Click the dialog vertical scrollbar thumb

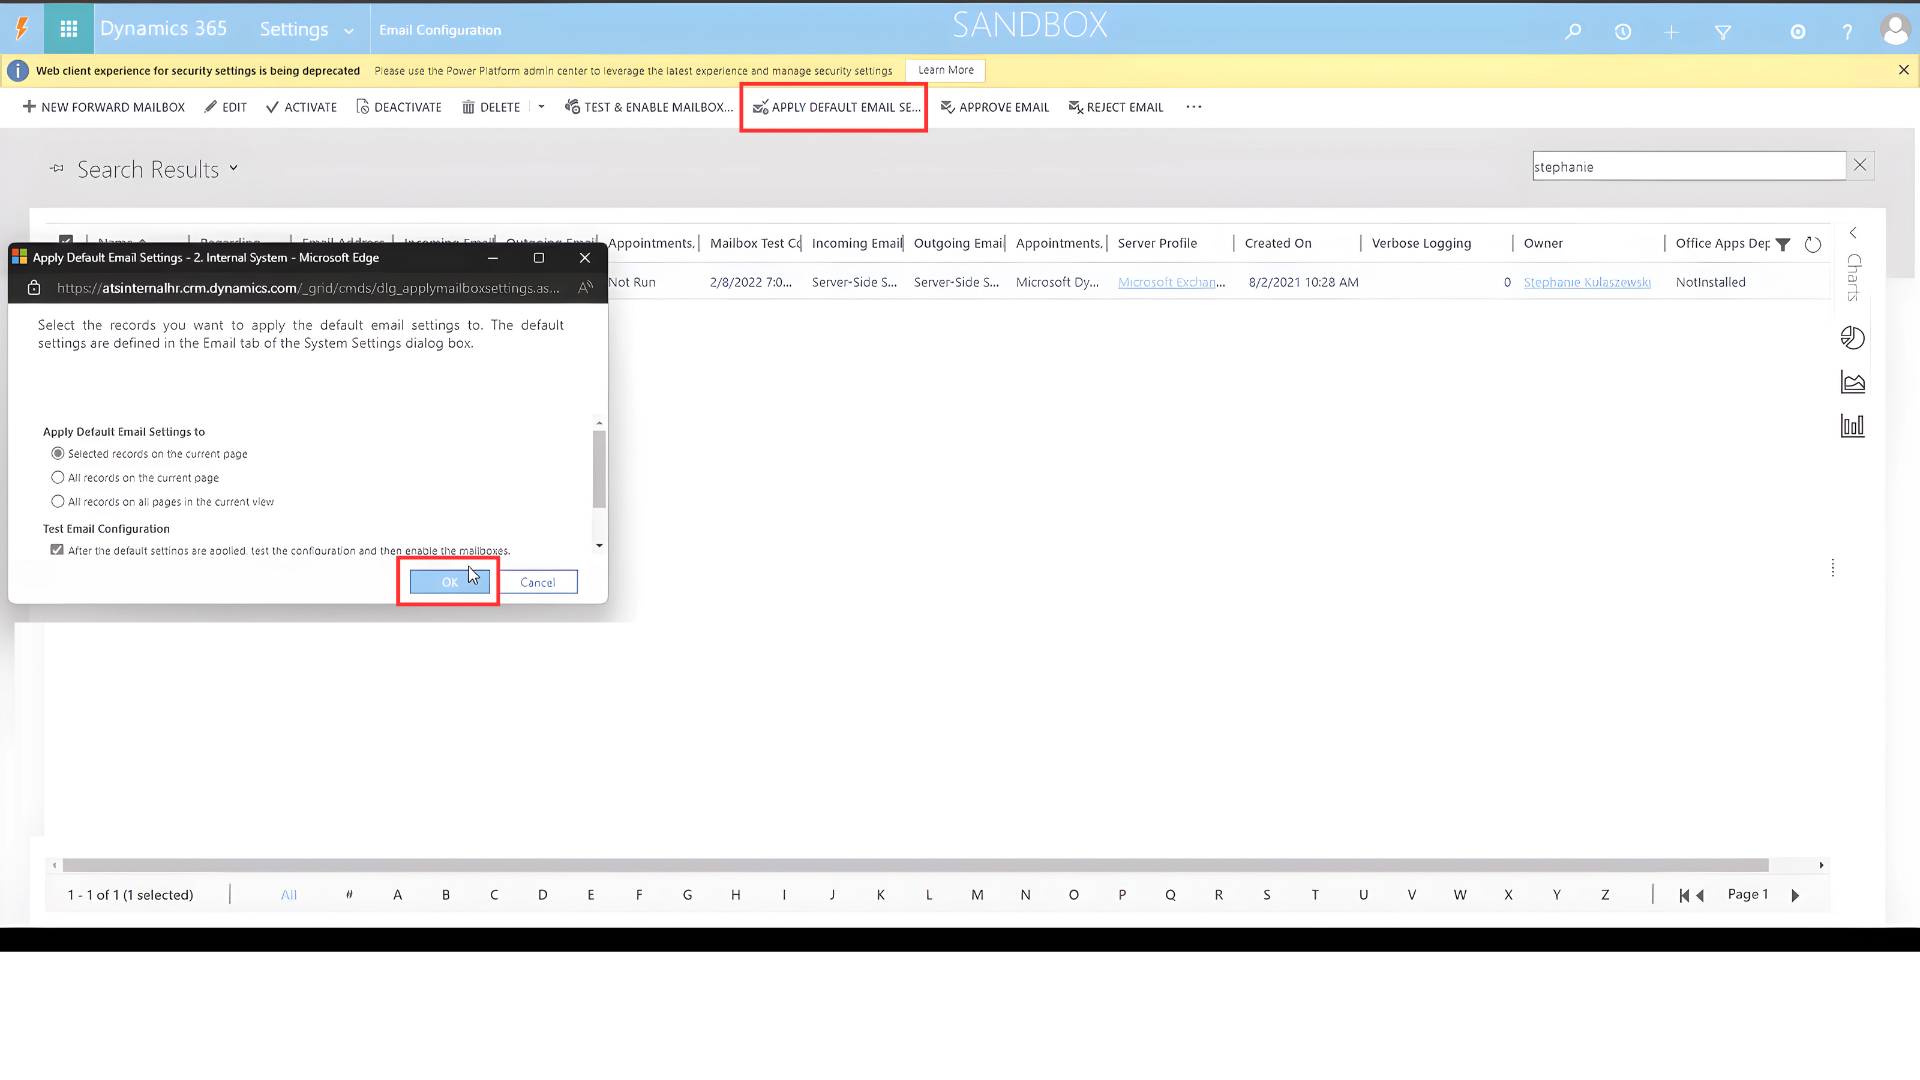pyautogui.click(x=599, y=469)
